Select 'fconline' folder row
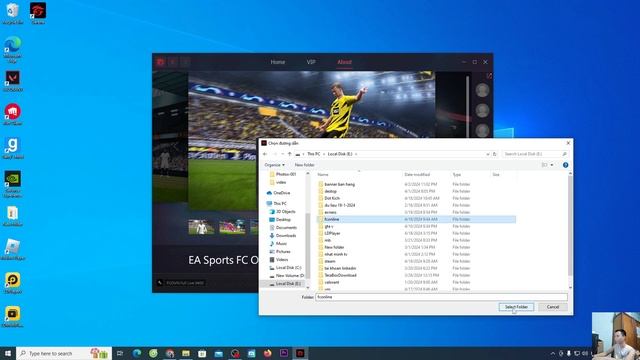The width and height of the screenshot is (640, 360). [x=416, y=219]
